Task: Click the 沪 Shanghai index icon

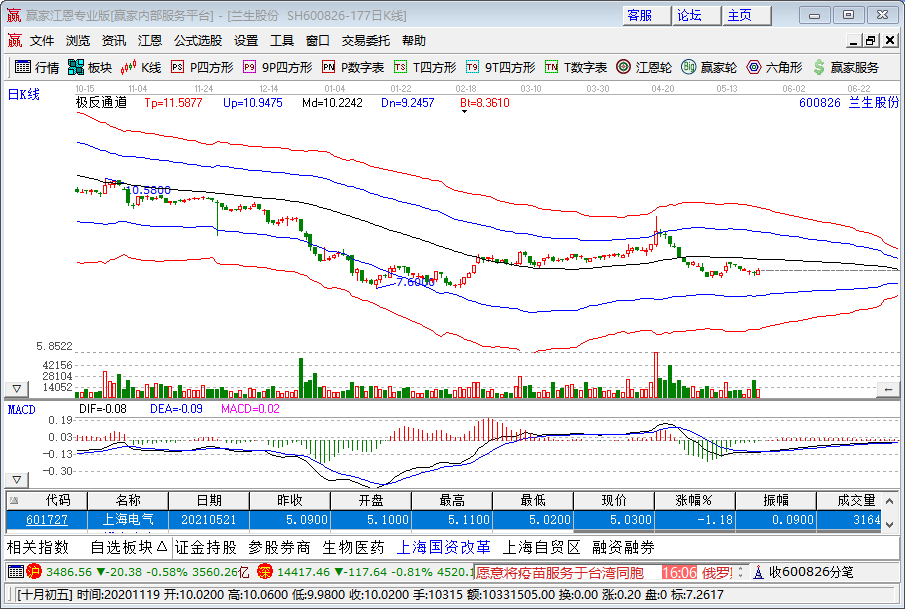Action: point(34,572)
